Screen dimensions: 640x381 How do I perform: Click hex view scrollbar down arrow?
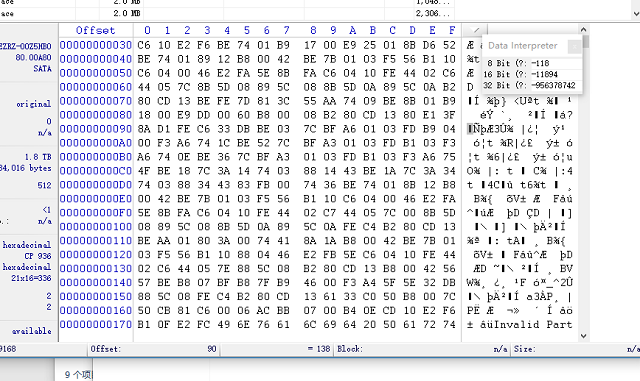583,336
